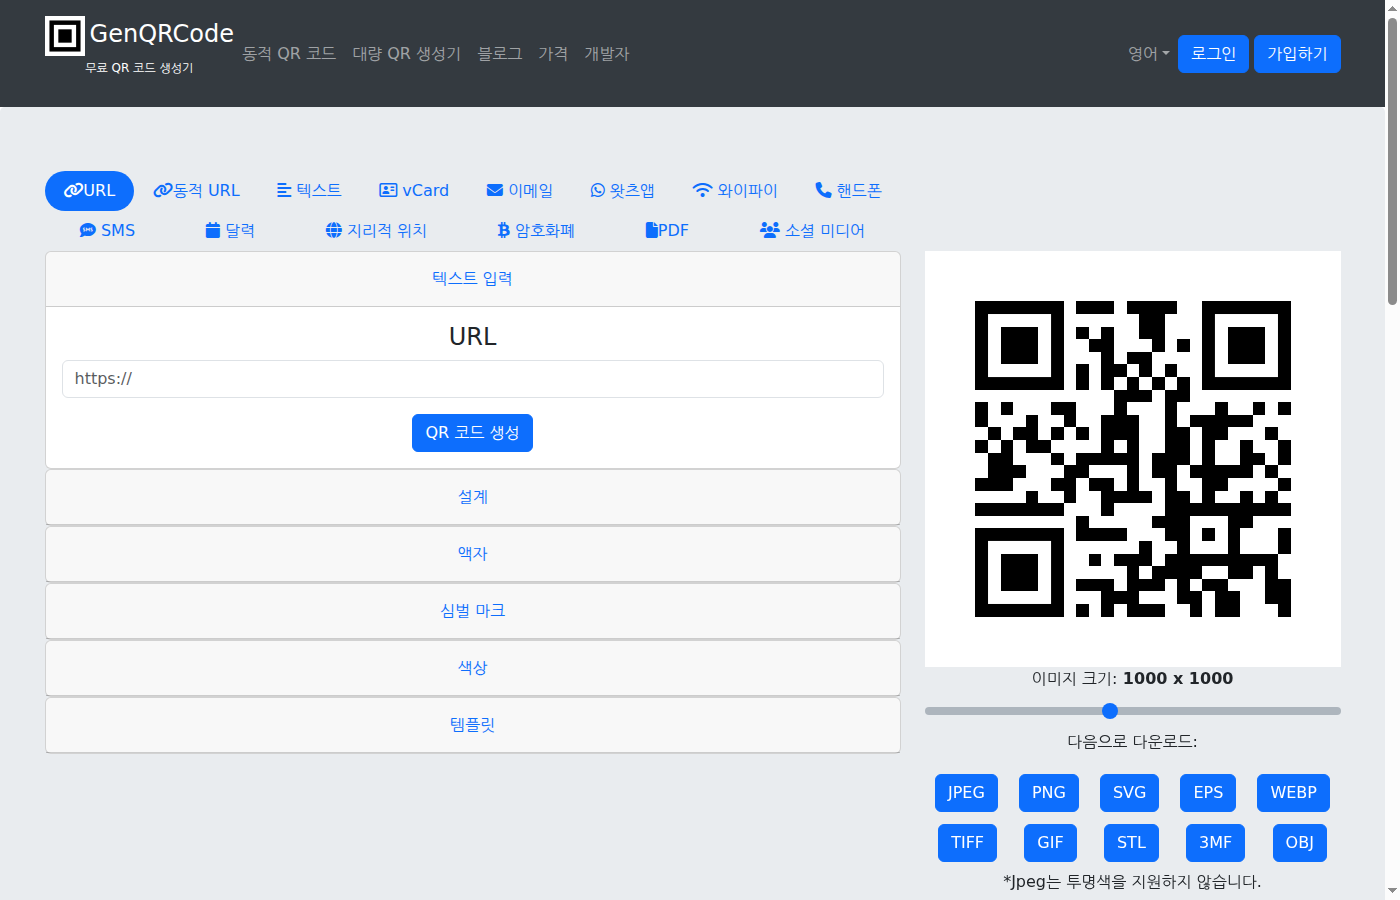Select the 왓츠앱 QR code type
The width and height of the screenshot is (1400, 900).
pyautogui.click(x=623, y=190)
